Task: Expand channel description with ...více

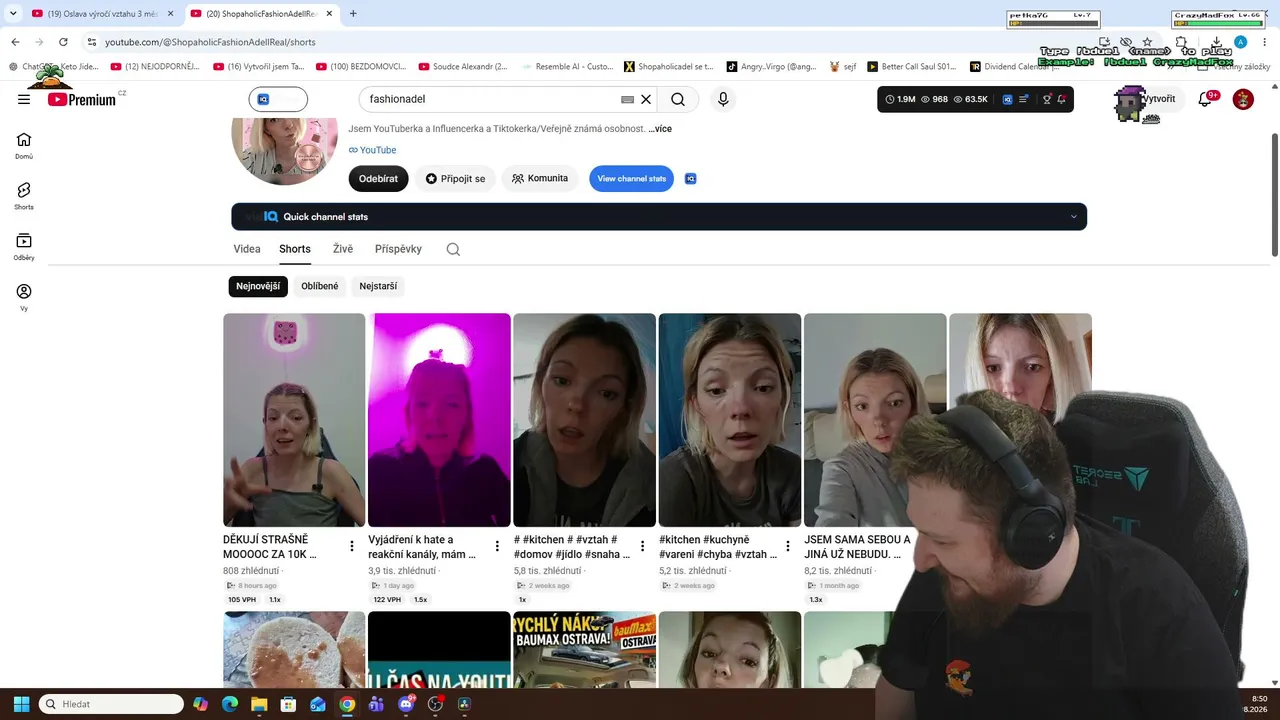Action: point(660,129)
